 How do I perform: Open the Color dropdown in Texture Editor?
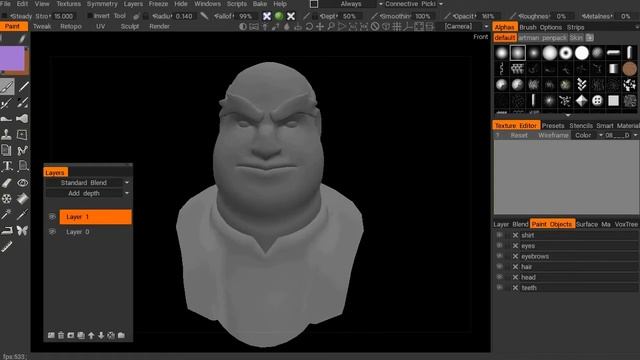click(587, 135)
